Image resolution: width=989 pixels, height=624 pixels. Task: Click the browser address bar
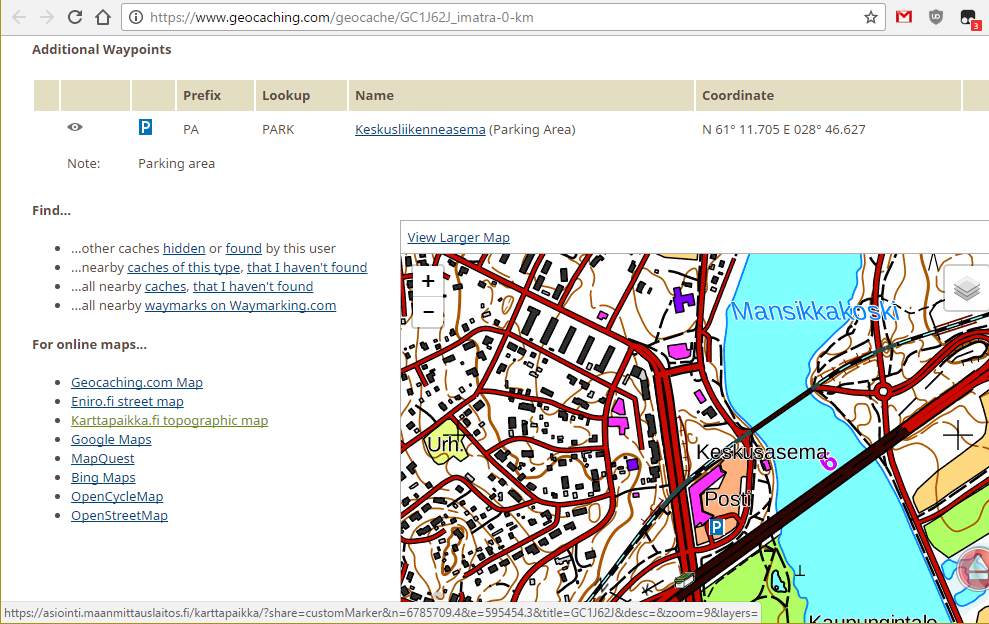click(500, 17)
